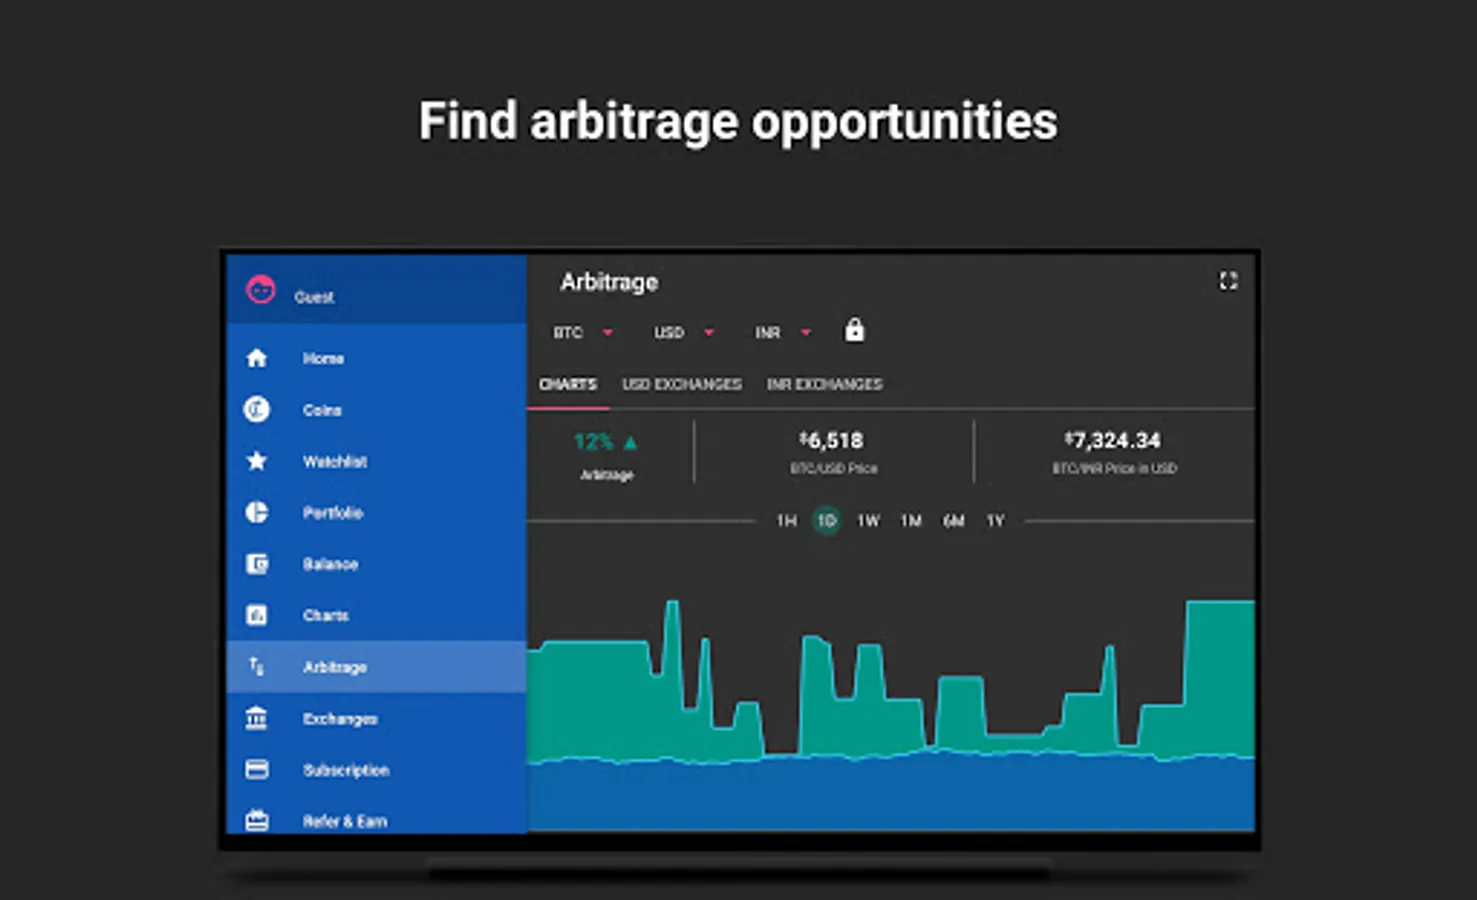Select the Charts icon in sidebar

point(257,615)
